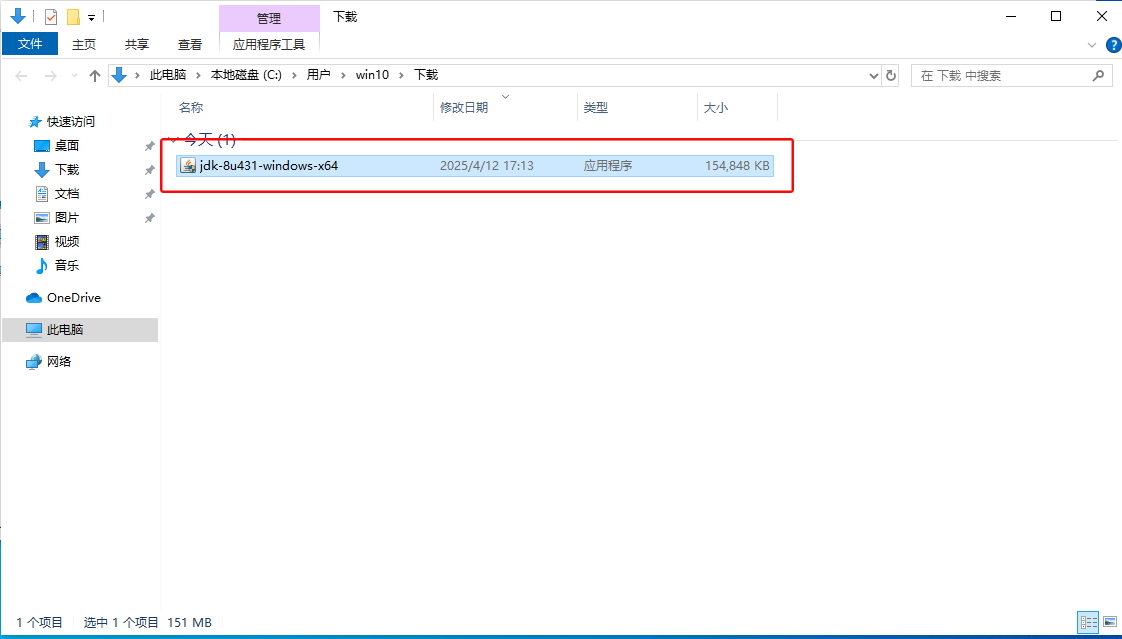Click the Help question mark icon
Screen dimensions: 1122x639
click(1113, 44)
